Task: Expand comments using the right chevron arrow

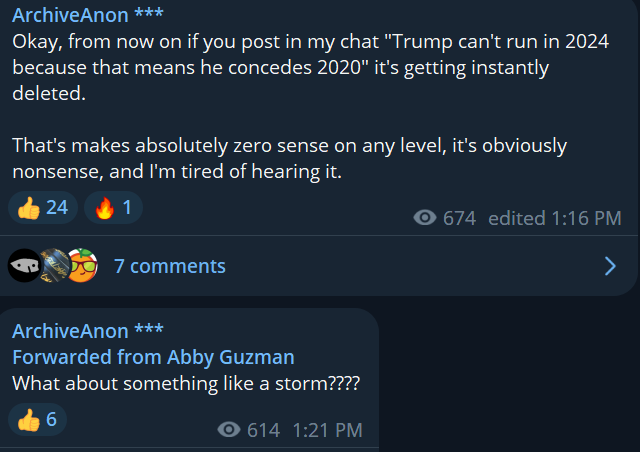Action: pyautogui.click(x=610, y=266)
